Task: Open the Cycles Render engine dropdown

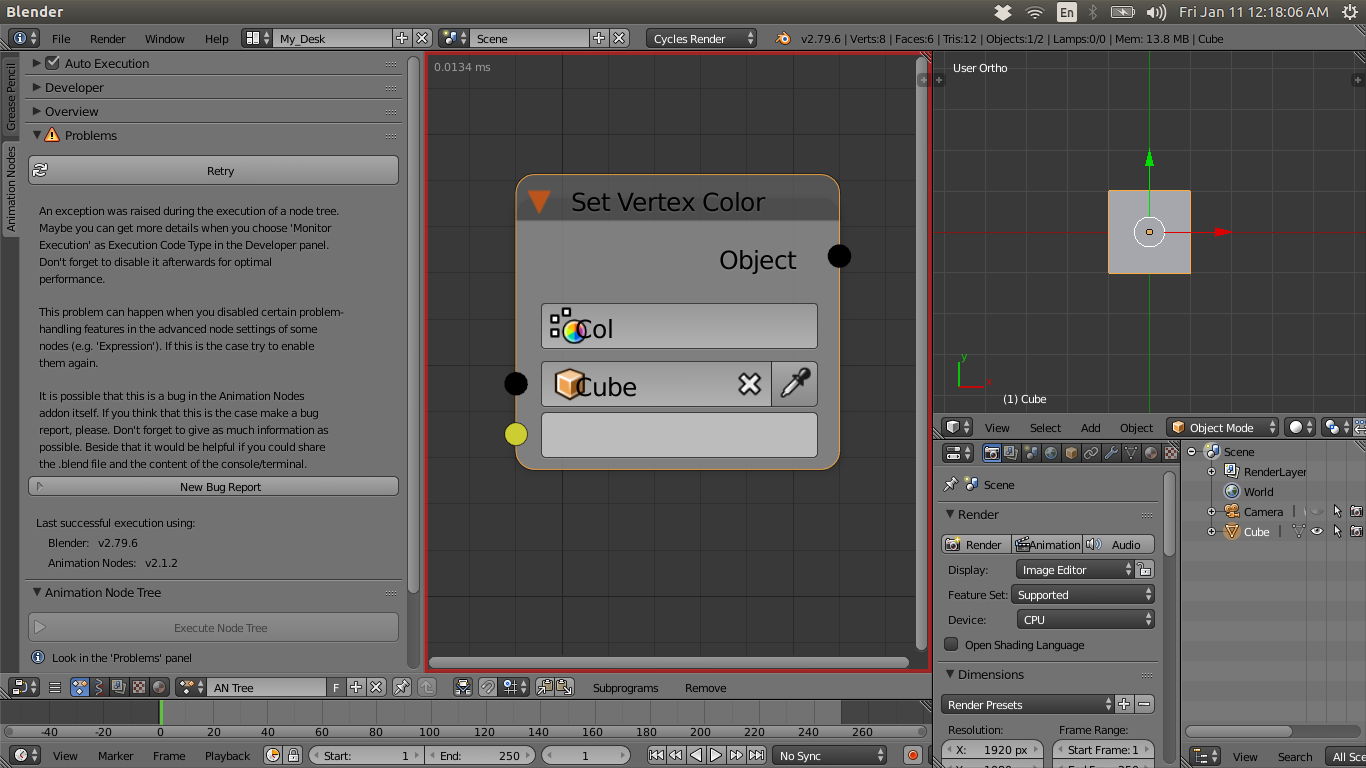Action: (x=701, y=38)
